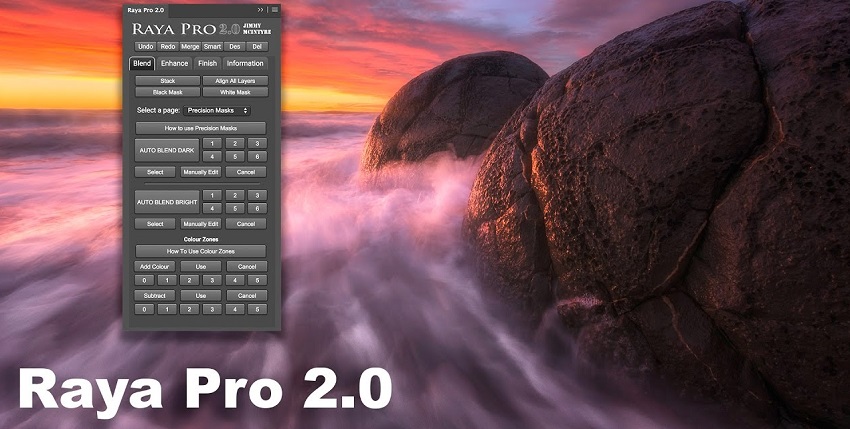Click Use beside Add Colour
This screenshot has width=850, height=429.
(201, 266)
